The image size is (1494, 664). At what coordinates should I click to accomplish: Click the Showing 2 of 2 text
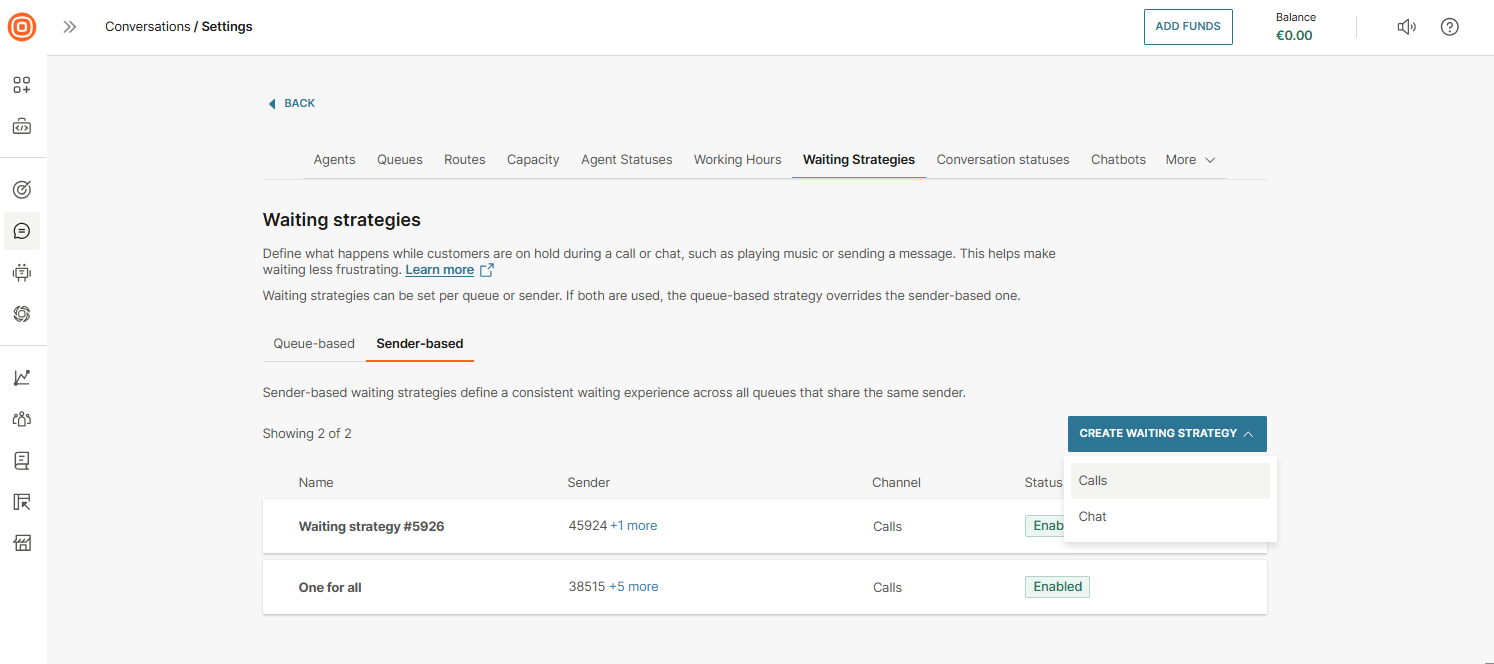[x=307, y=434]
